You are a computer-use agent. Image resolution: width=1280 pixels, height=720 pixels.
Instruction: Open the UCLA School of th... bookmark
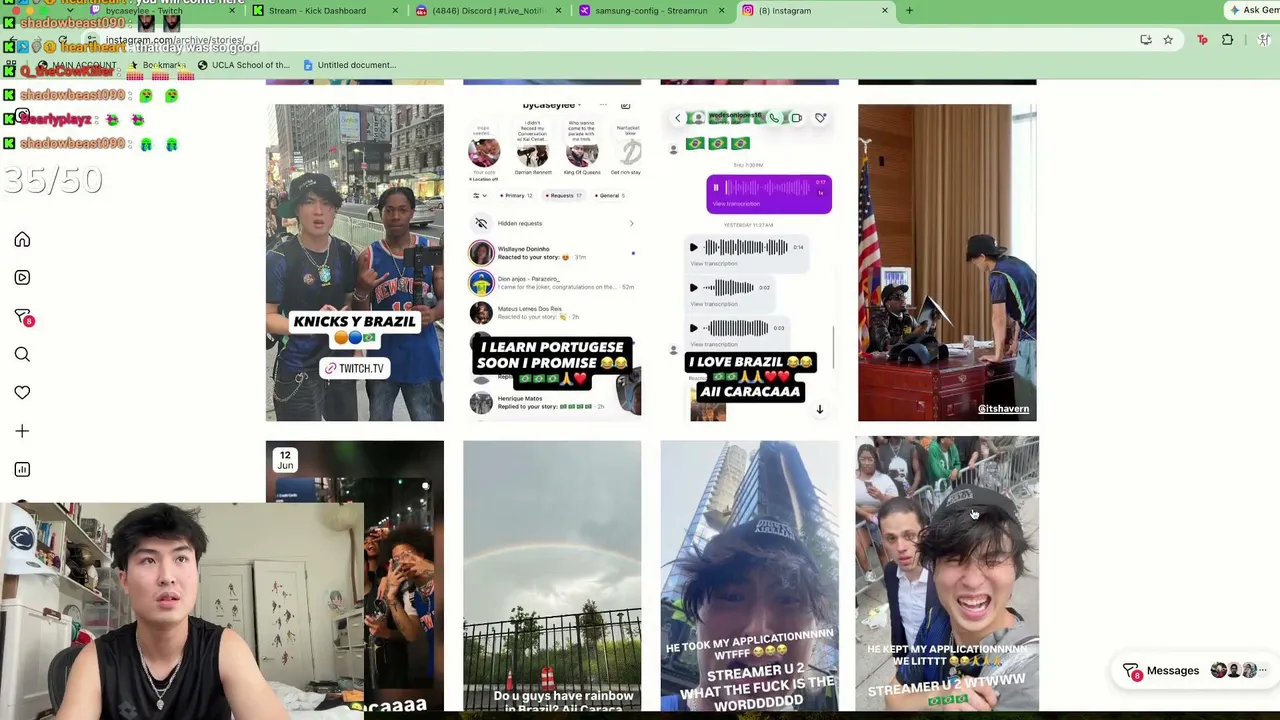tap(243, 65)
